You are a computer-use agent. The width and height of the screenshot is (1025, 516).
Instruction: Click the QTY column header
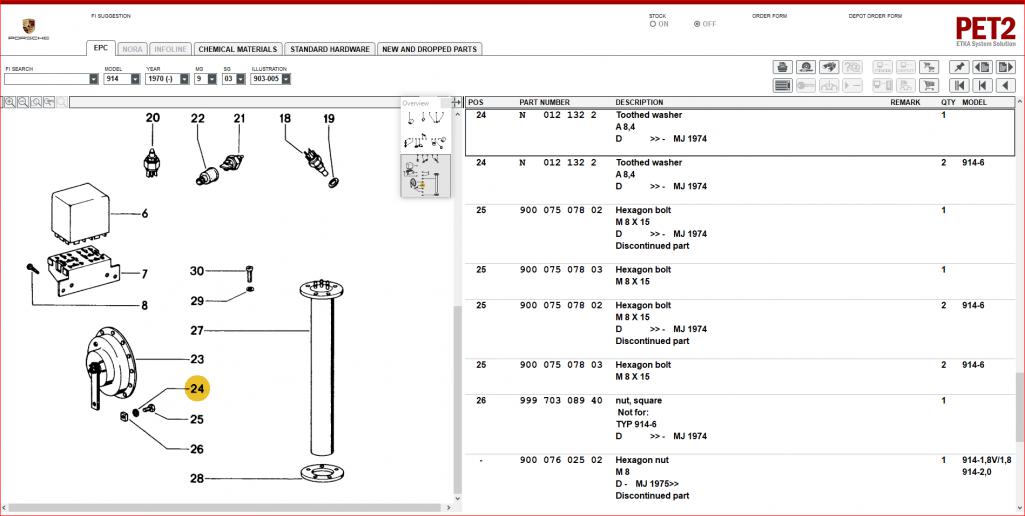coord(948,103)
